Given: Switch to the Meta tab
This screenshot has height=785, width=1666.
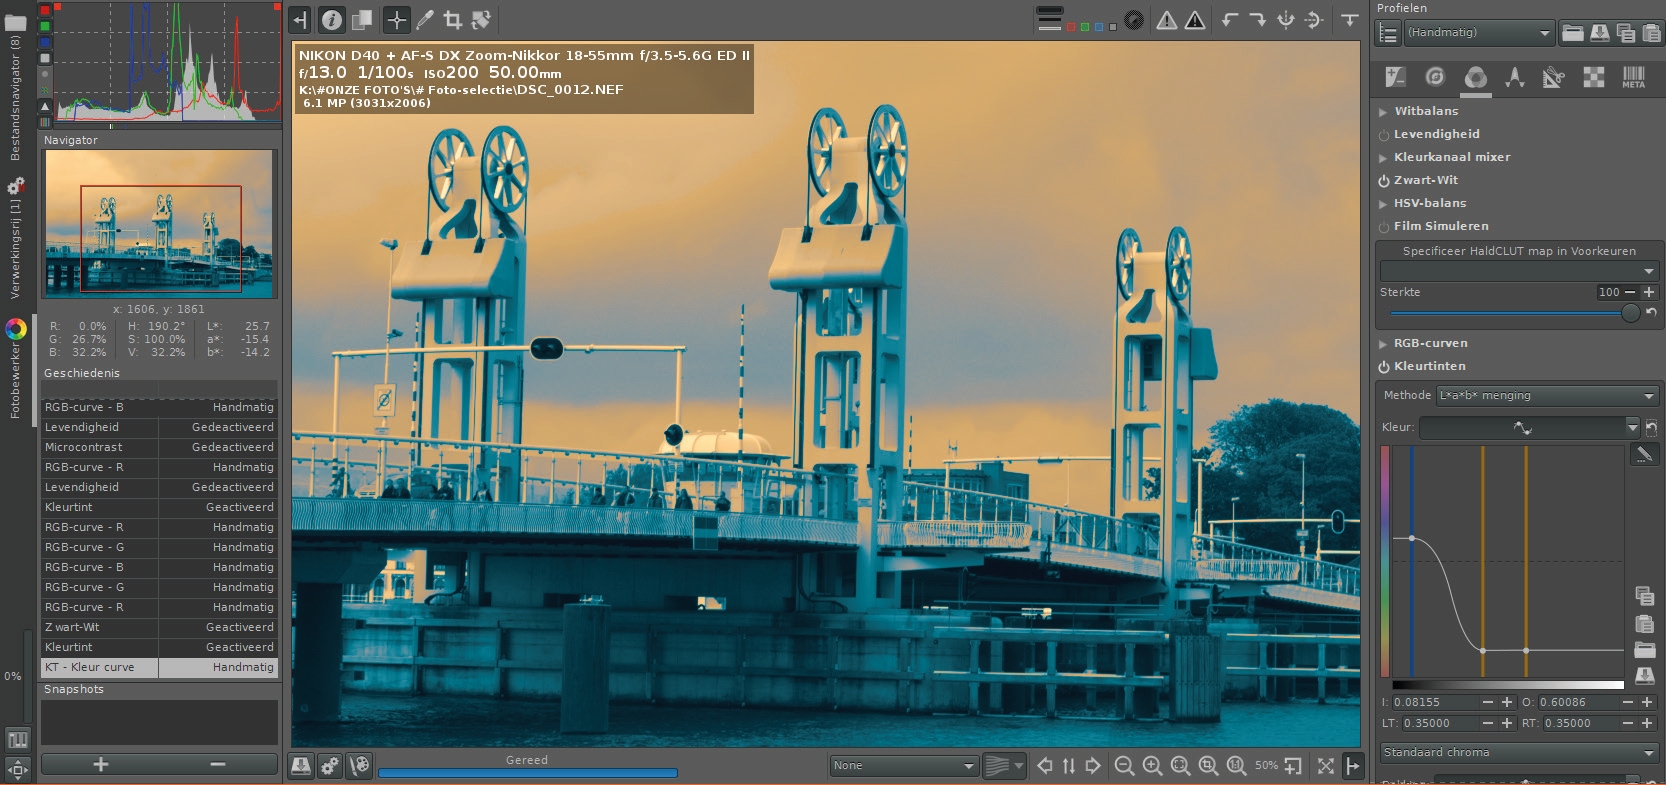Looking at the screenshot, I should tap(1633, 77).
